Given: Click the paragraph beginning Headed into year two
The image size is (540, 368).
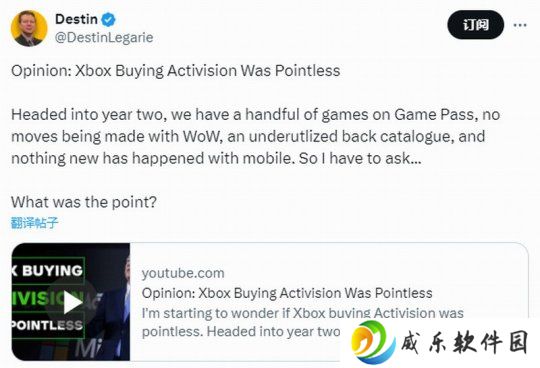Looking at the screenshot, I should [256, 136].
